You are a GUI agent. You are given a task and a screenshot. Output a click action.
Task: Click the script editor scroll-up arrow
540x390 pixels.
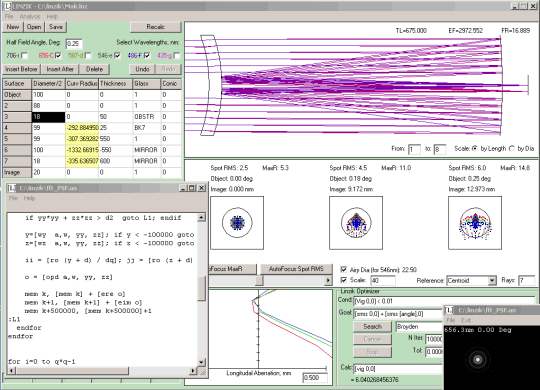pyautogui.click(x=201, y=217)
